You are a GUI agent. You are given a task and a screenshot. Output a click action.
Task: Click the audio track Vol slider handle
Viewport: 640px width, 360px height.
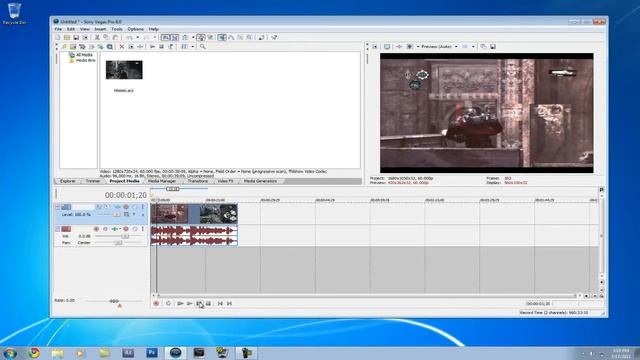point(125,236)
